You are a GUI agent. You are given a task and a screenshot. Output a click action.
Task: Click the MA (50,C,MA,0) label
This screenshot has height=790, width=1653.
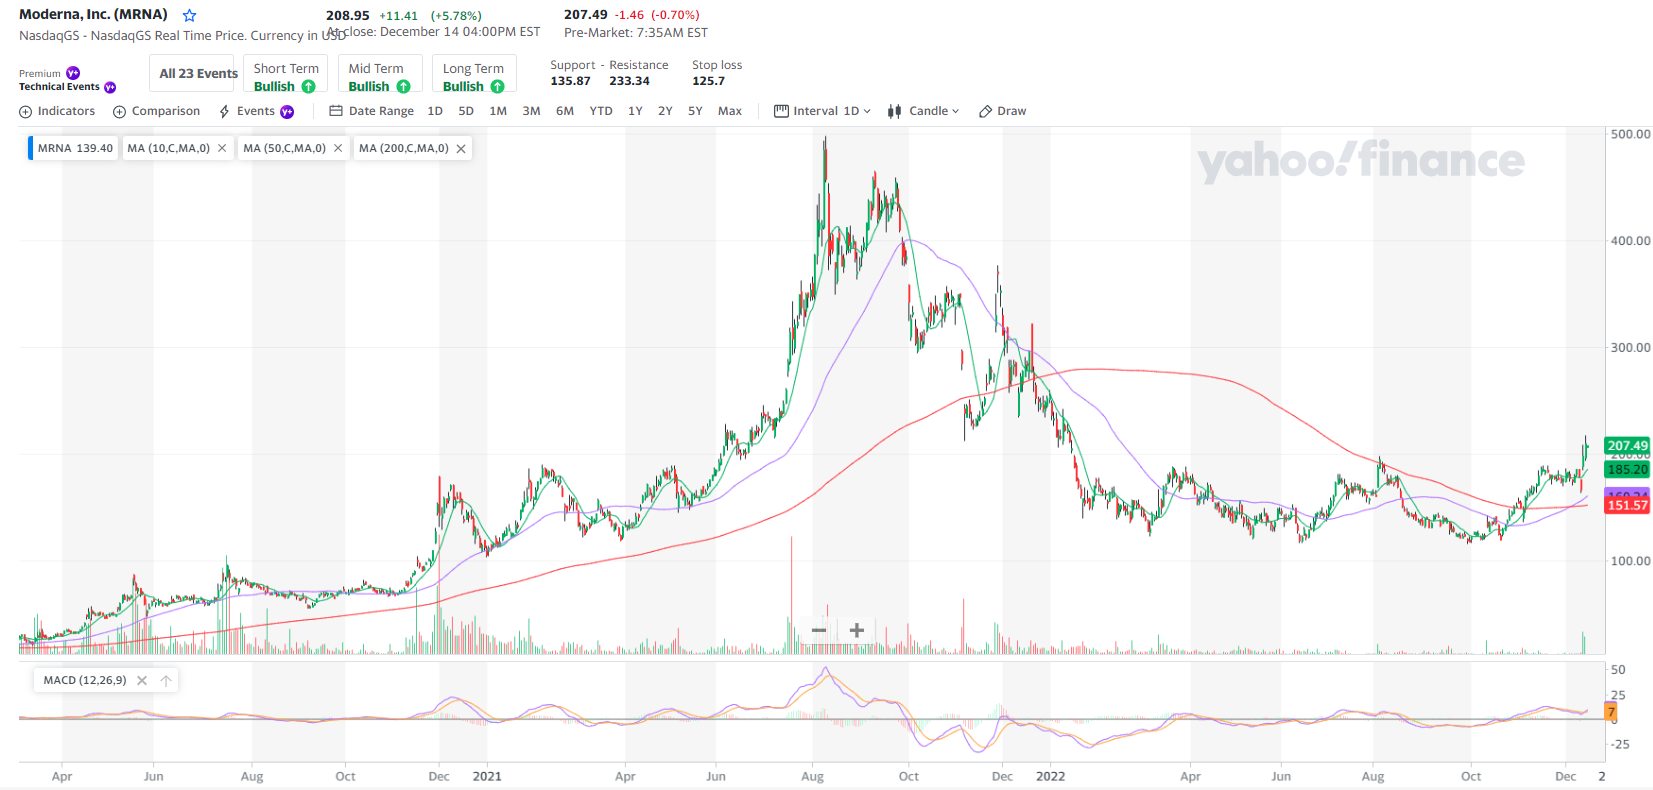pos(285,148)
